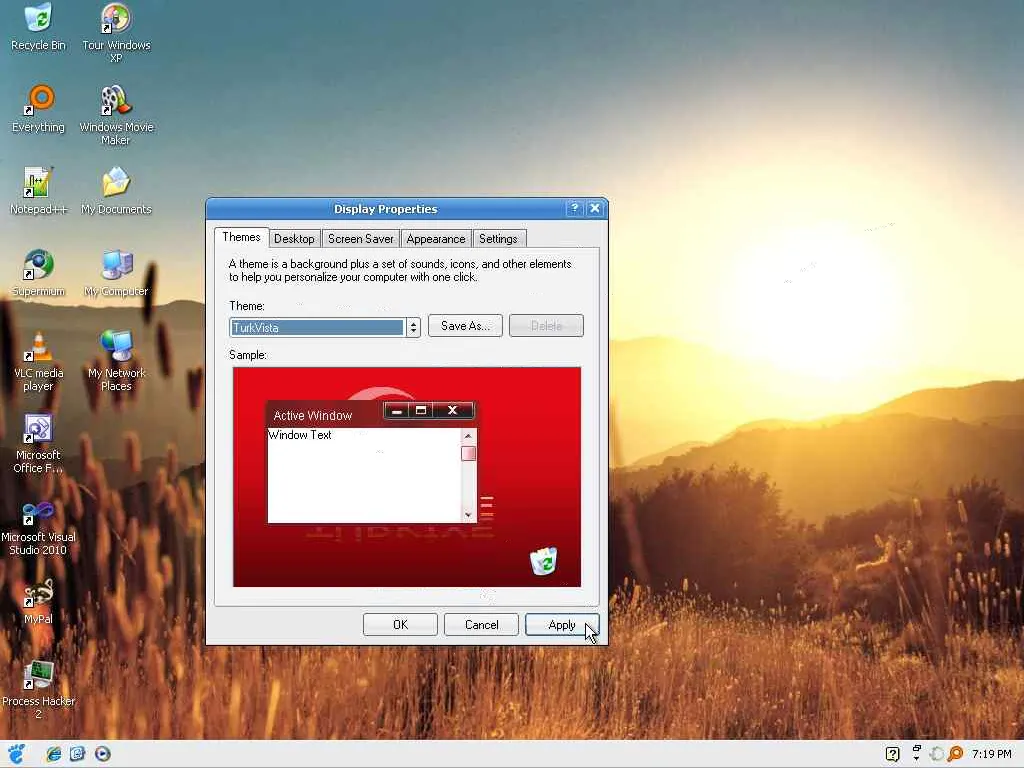Click the Recycle Bin in theme sample
Image resolution: width=1024 pixels, height=768 pixels.
[543, 561]
